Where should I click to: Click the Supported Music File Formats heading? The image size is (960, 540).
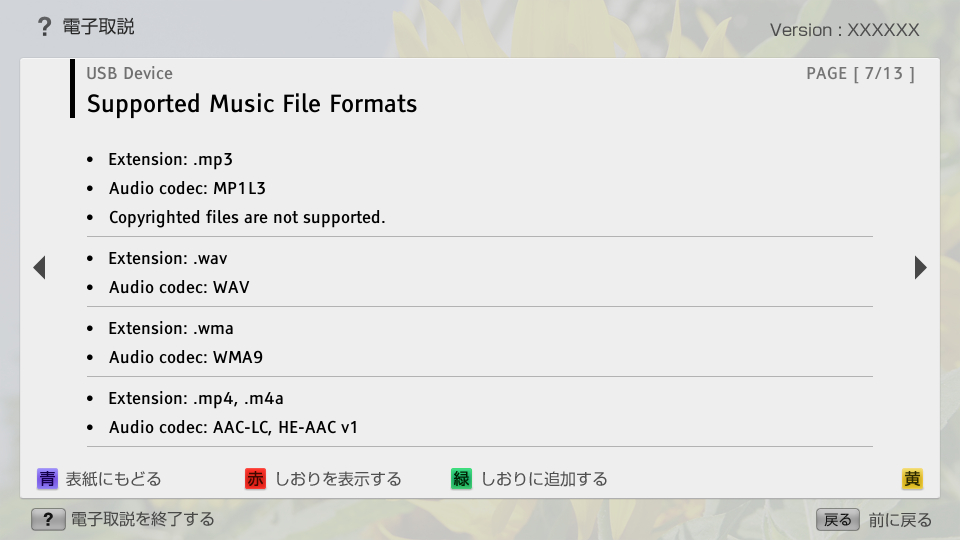click(252, 104)
